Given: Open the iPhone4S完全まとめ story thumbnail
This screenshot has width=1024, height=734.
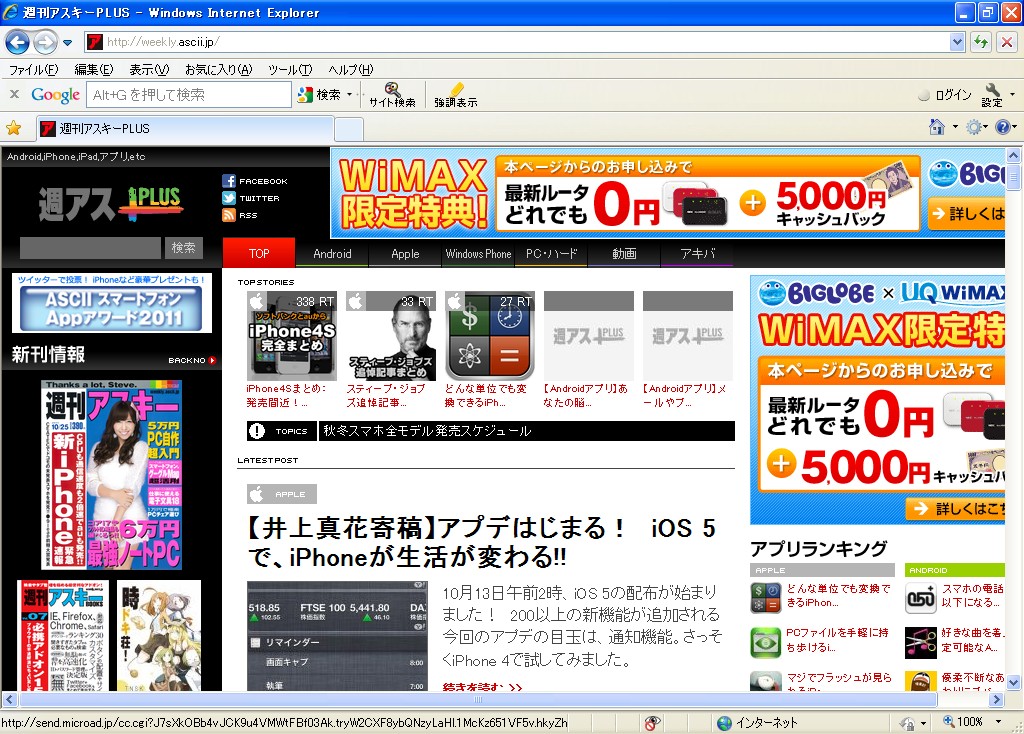Looking at the screenshot, I should click(x=291, y=336).
